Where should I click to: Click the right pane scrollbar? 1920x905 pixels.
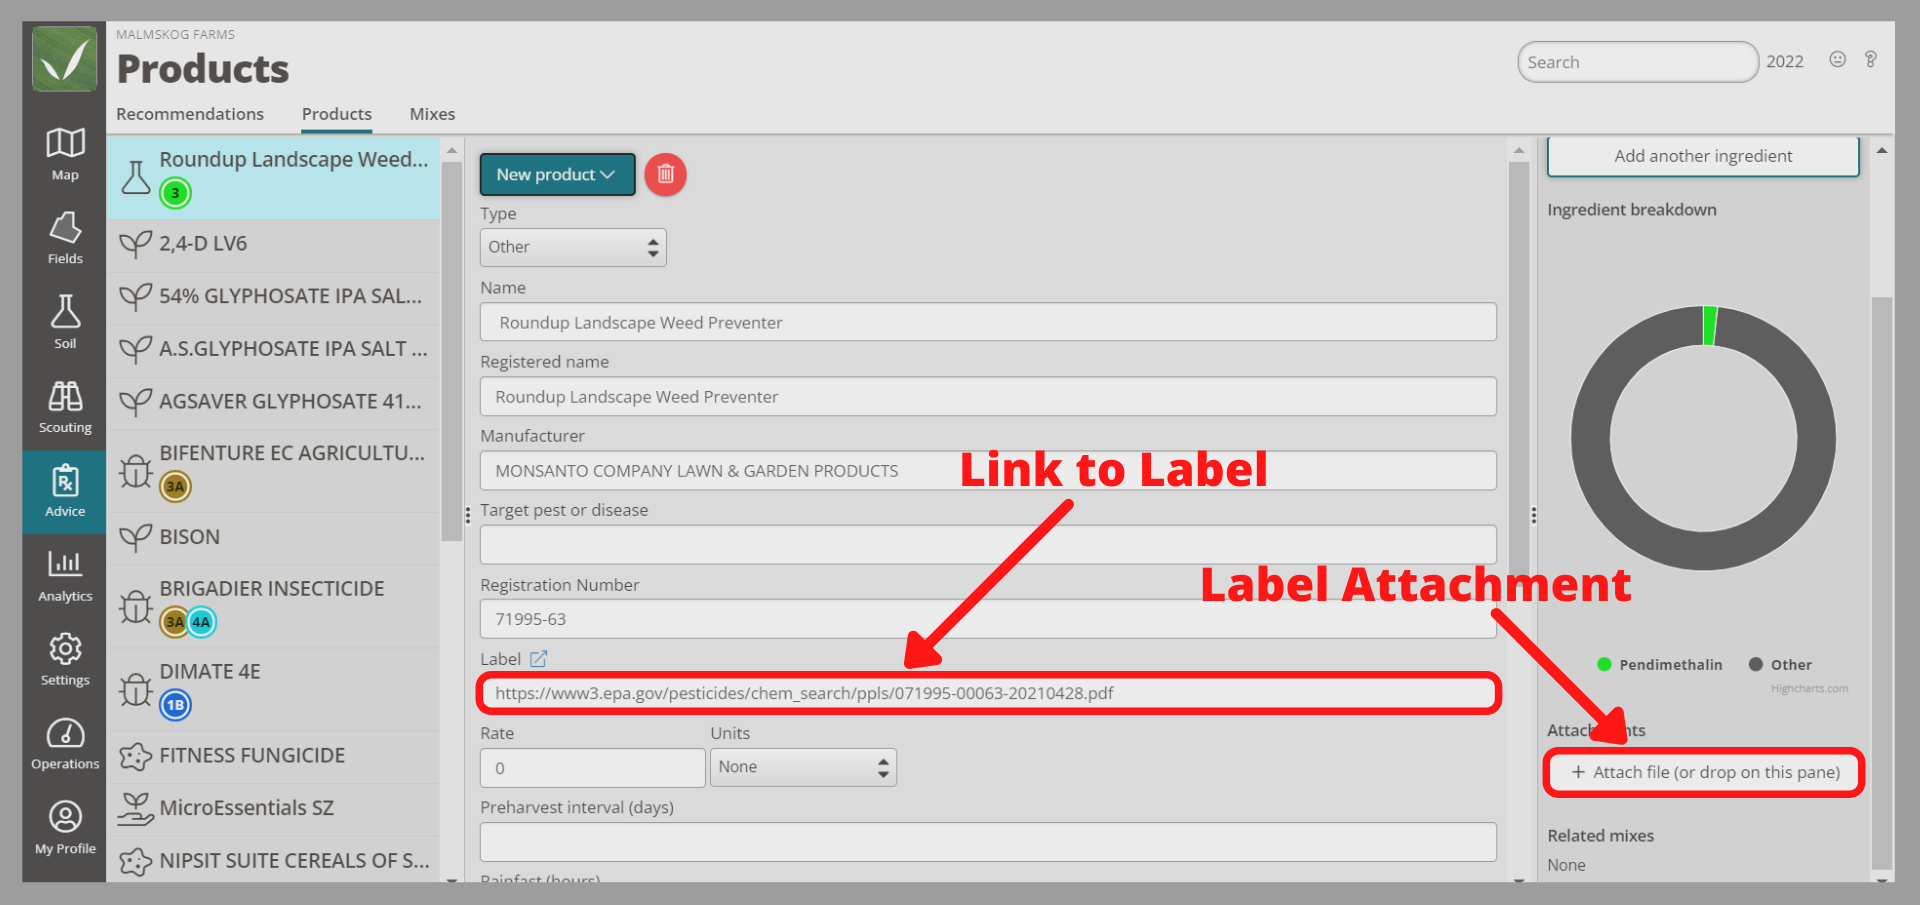[1882, 583]
